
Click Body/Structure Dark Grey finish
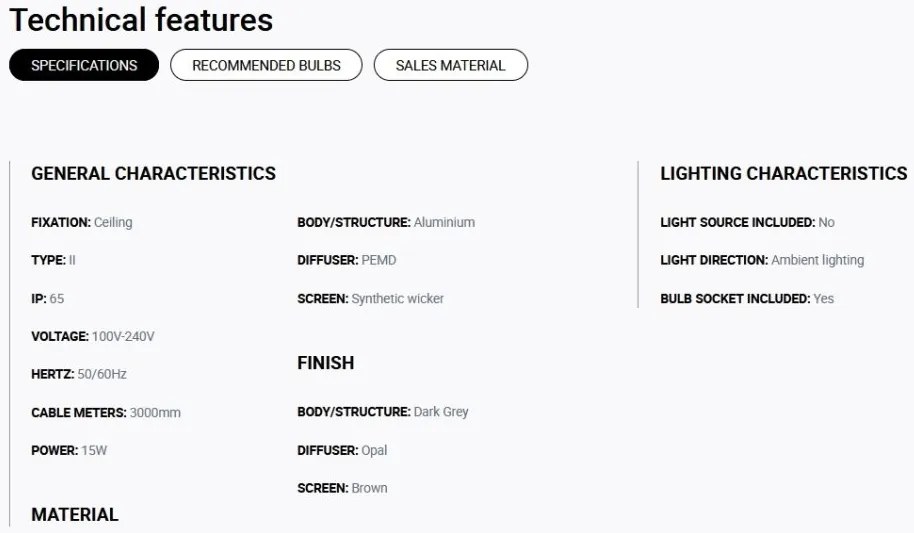tap(383, 412)
